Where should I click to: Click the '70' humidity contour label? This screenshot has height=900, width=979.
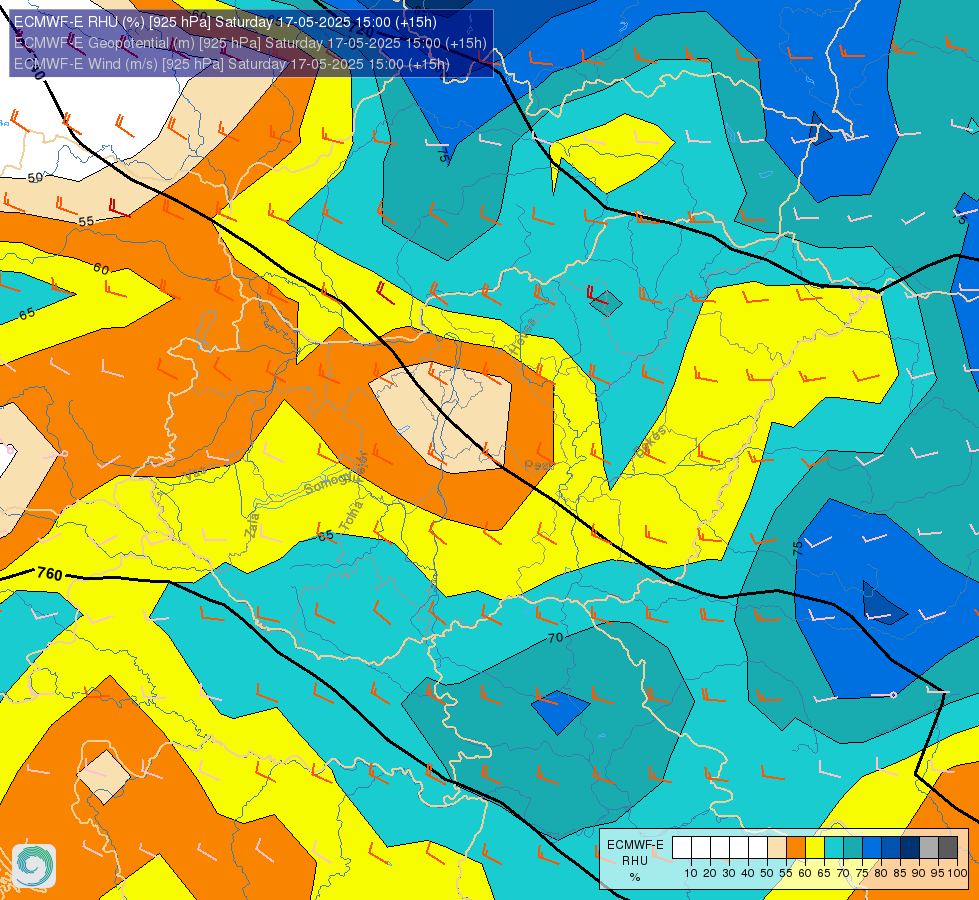pos(555,638)
